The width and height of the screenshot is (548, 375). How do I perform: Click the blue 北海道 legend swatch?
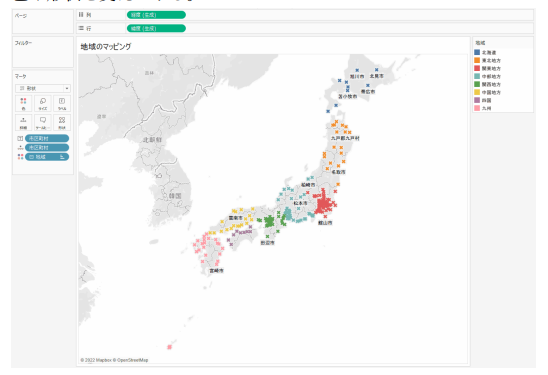click(477, 52)
